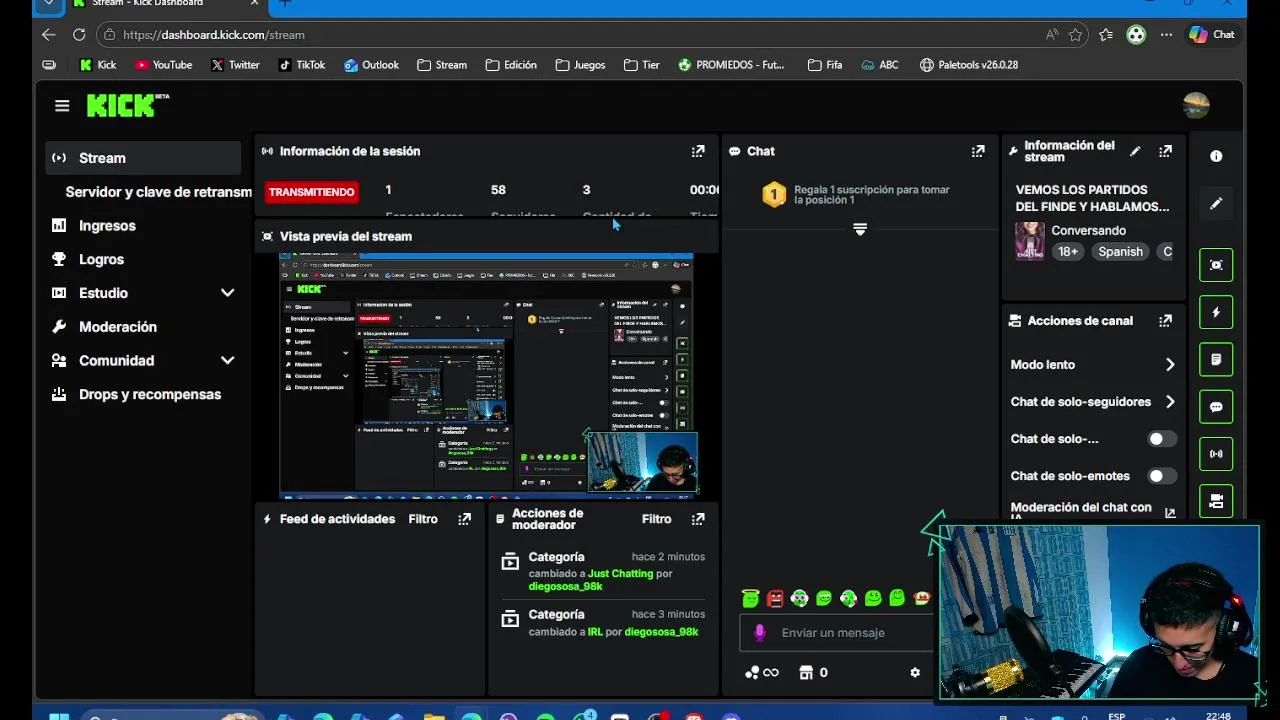Open the profile avatar menu
Screen dimensions: 1280x720
(1196, 105)
